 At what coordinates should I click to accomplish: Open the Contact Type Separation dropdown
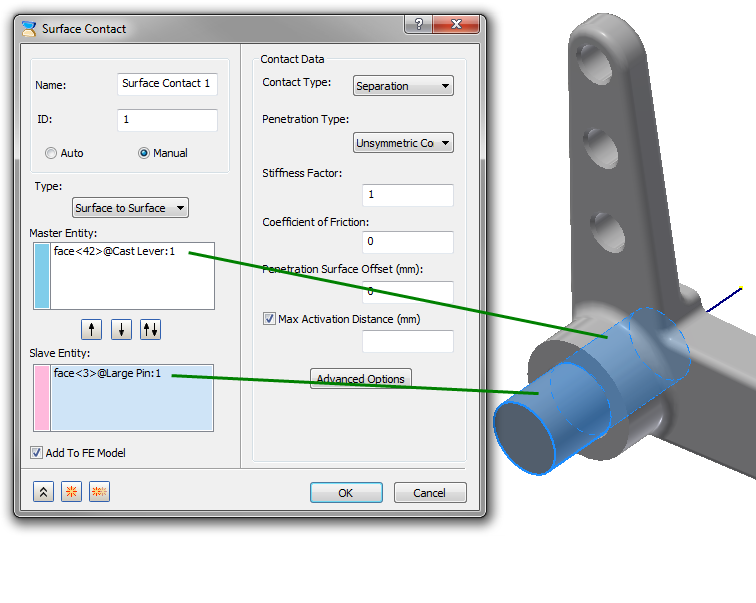[x=403, y=86]
